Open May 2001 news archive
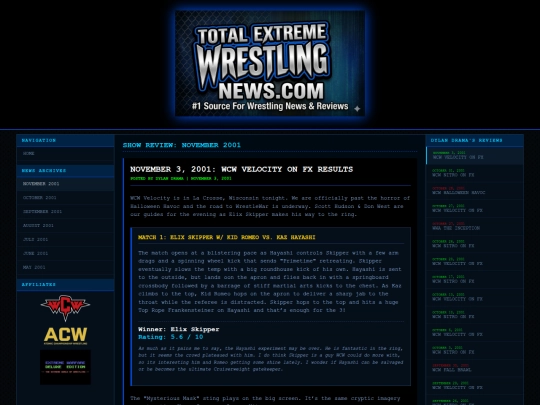This screenshot has width=540, height=405. (x=65, y=267)
